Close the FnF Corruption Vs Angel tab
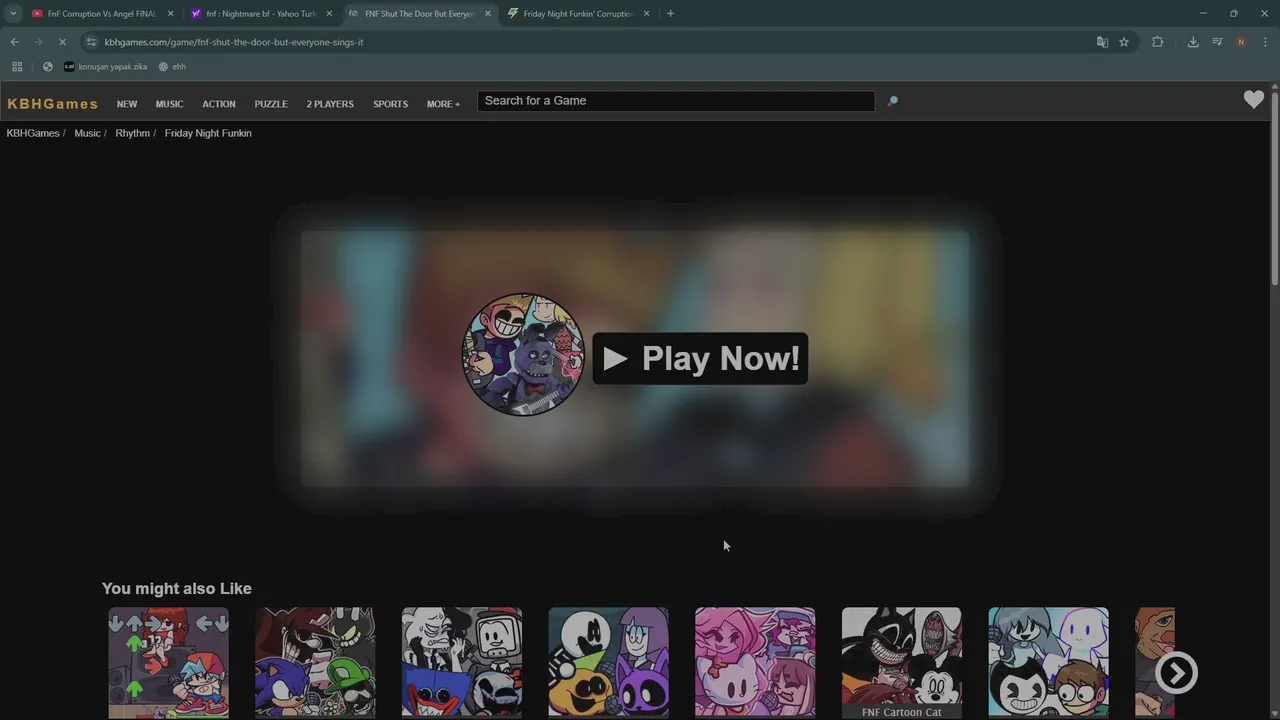The image size is (1280, 720). pos(170,14)
